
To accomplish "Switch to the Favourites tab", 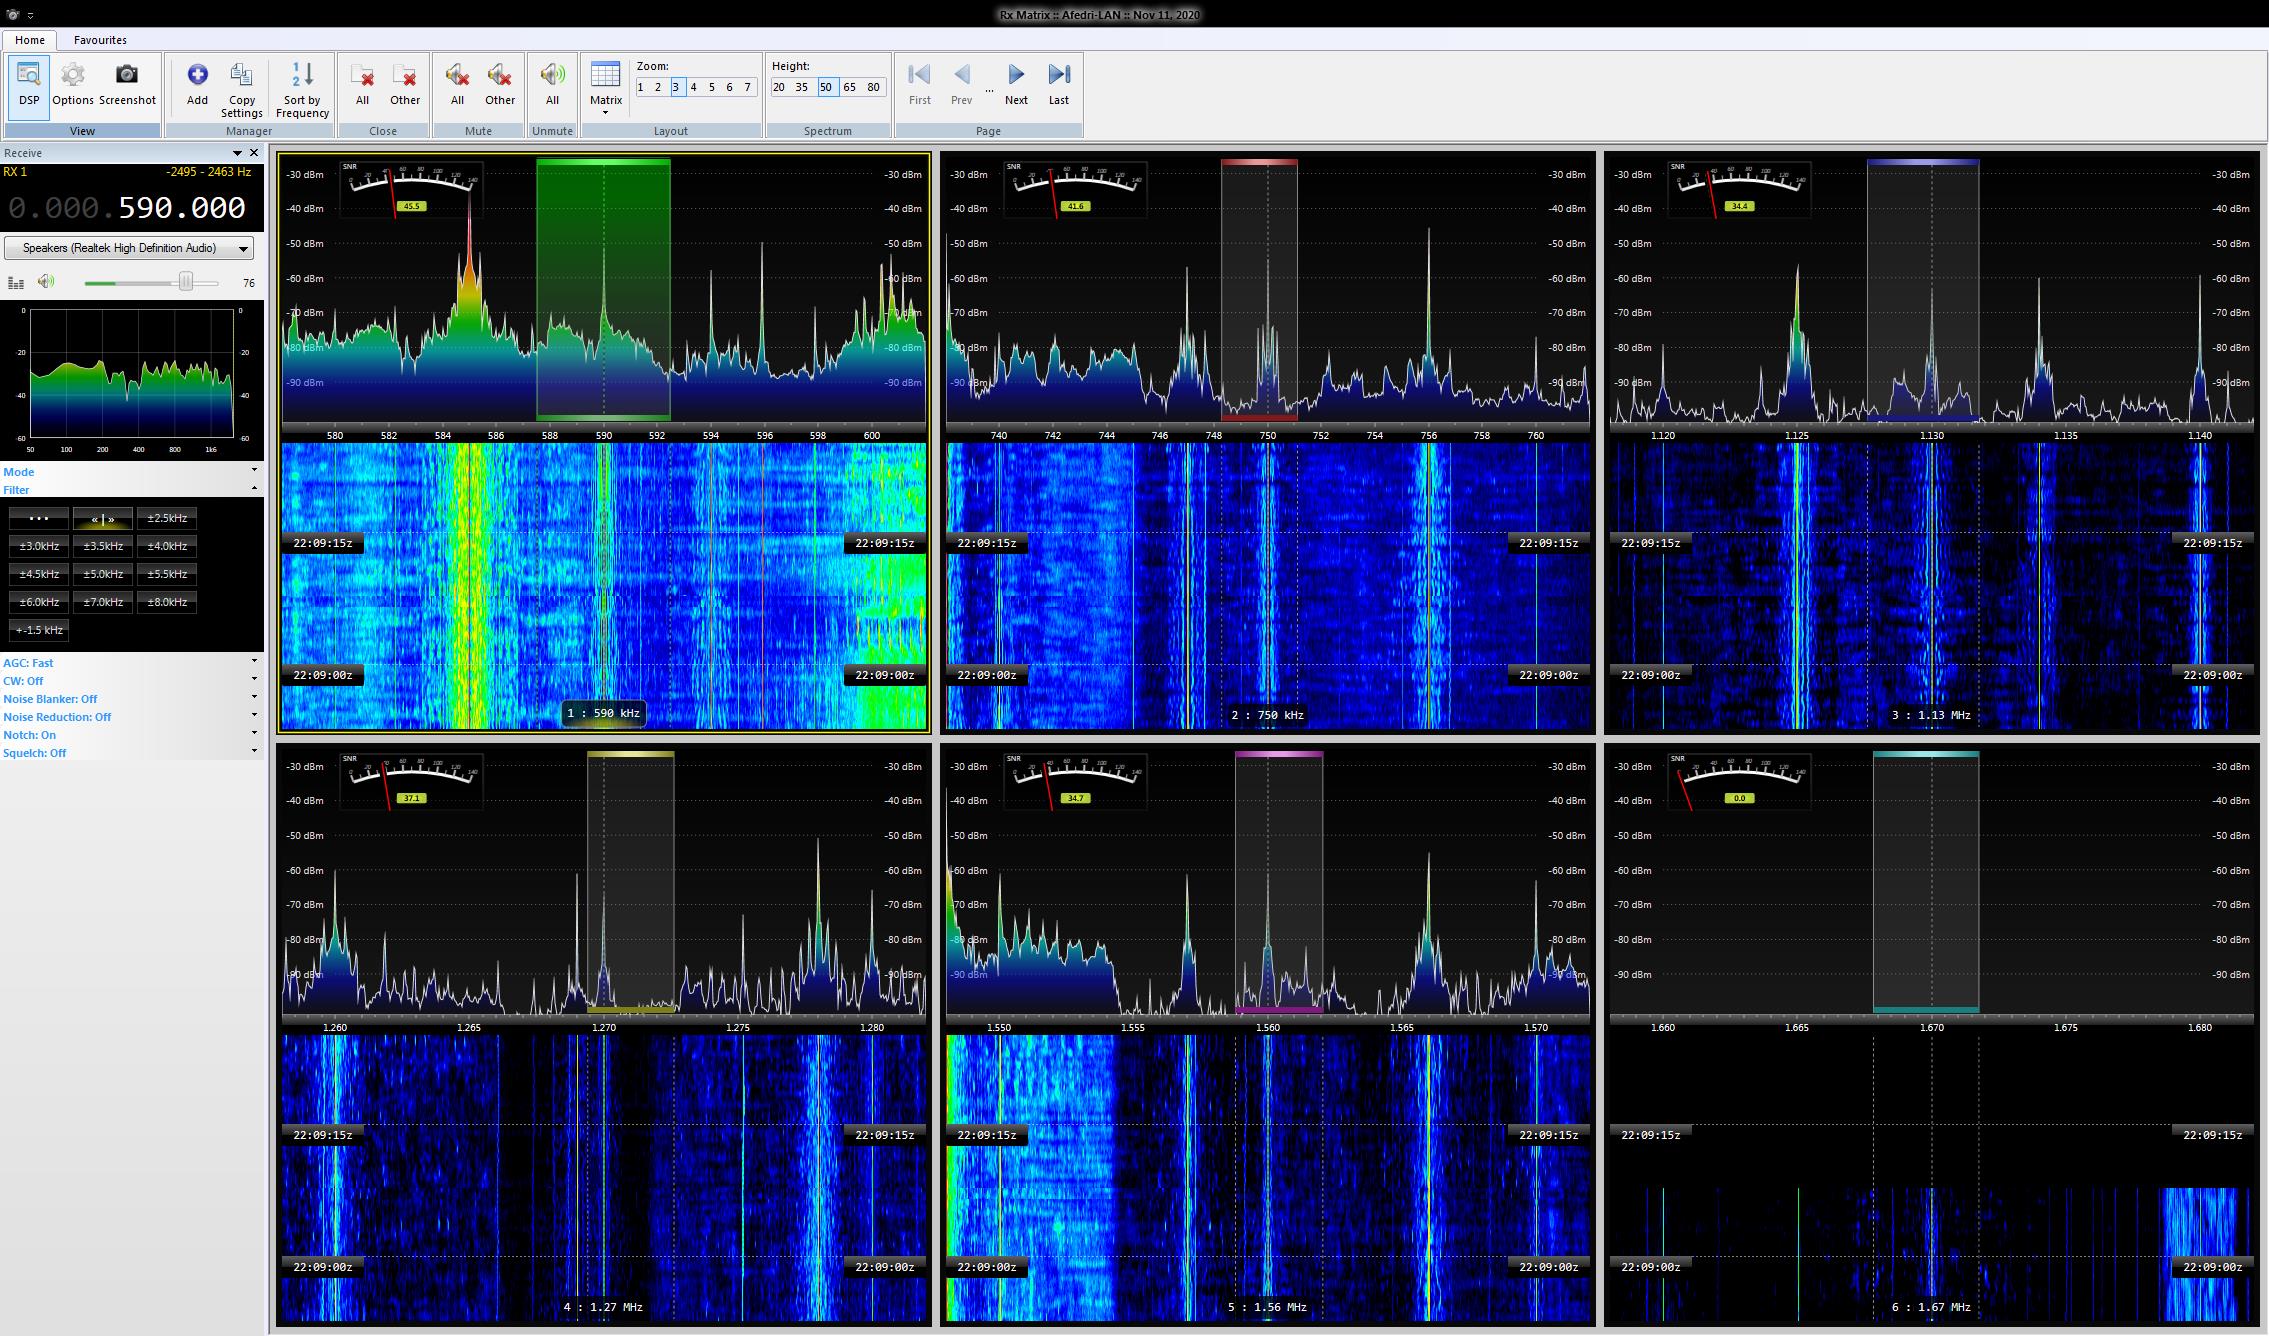I will pos(100,40).
